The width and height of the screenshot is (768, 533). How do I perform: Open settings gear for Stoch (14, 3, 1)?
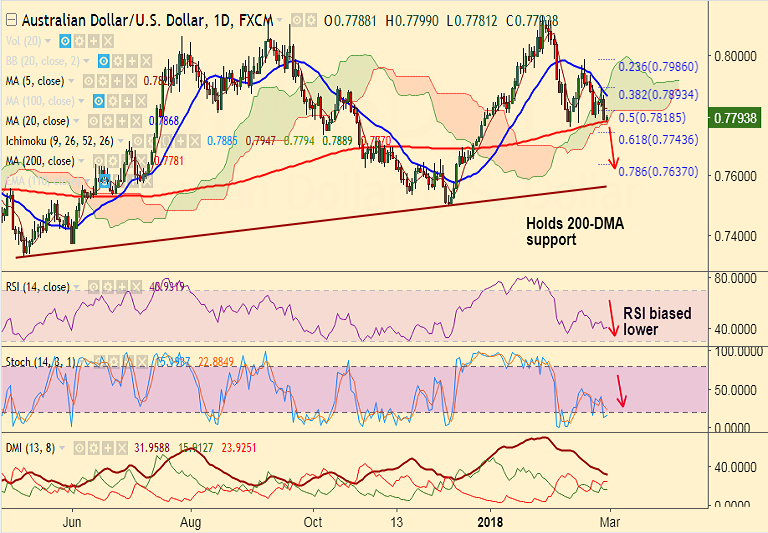[114, 362]
